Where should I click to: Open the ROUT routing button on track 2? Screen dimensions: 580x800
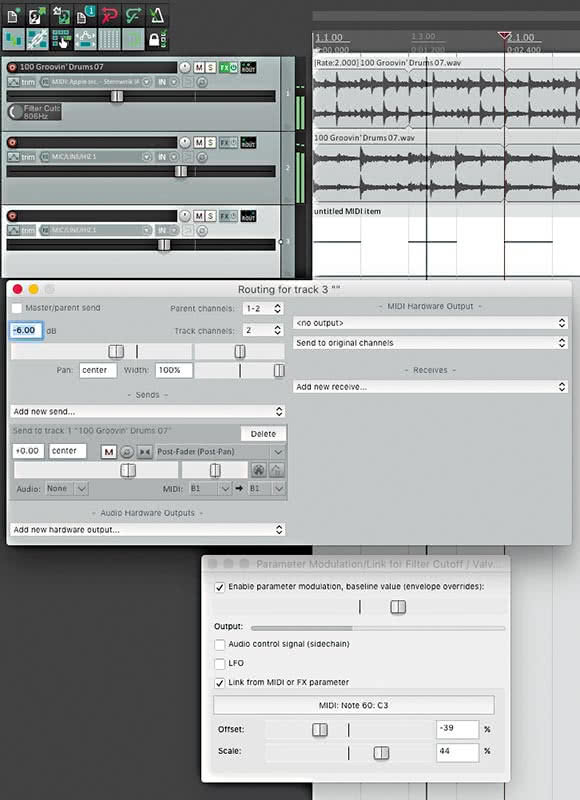248,142
